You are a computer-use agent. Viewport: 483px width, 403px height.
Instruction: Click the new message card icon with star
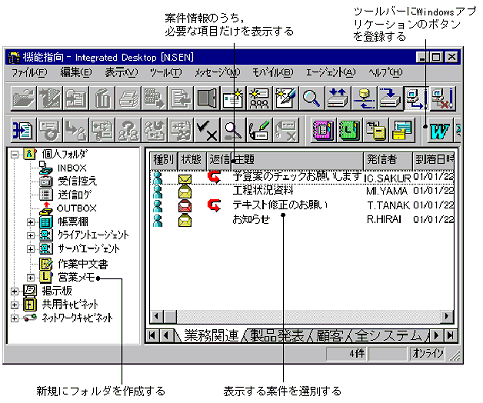pyautogui.click(x=232, y=99)
